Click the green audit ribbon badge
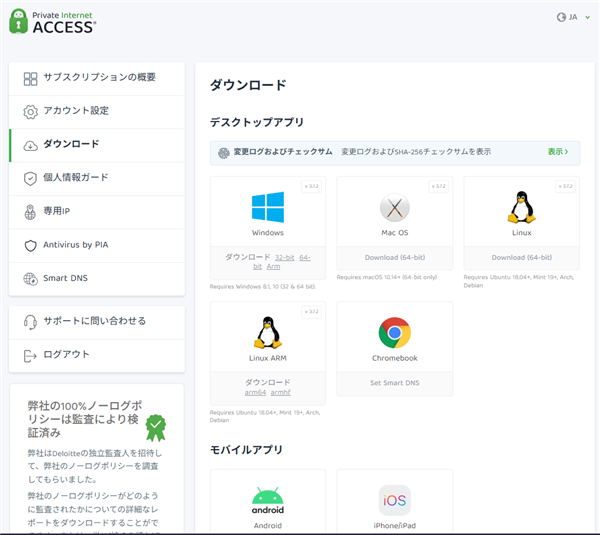This screenshot has height=535, width=600. click(x=156, y=428)
